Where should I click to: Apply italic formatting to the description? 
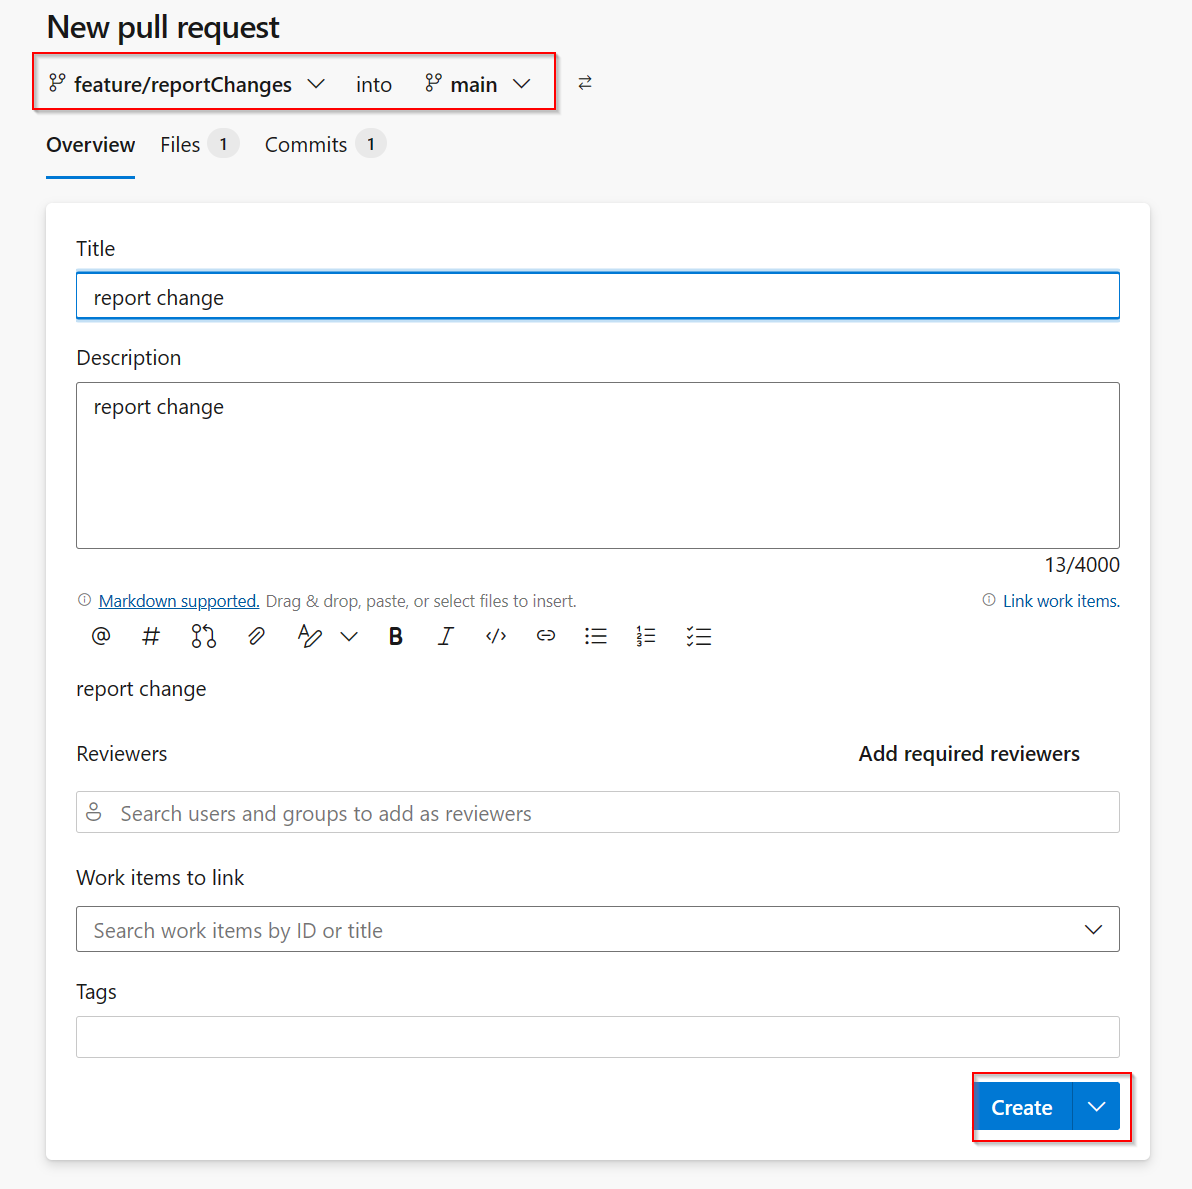pos(445,636)
